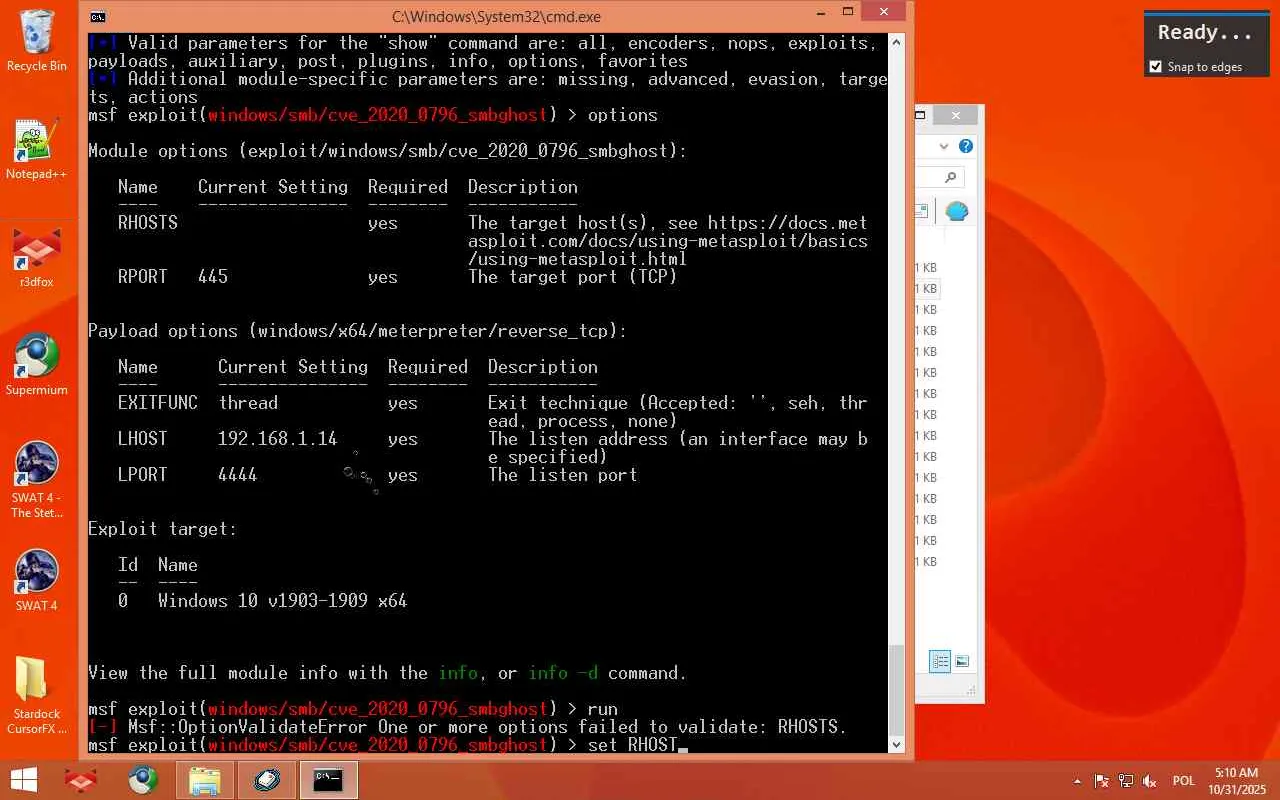The height and width of the screenshot is (800, 1280).
Task: Select the SWAT 4 - The Stet... desktop shortcut
Action: pyautogui.click(x=37, y=481)
